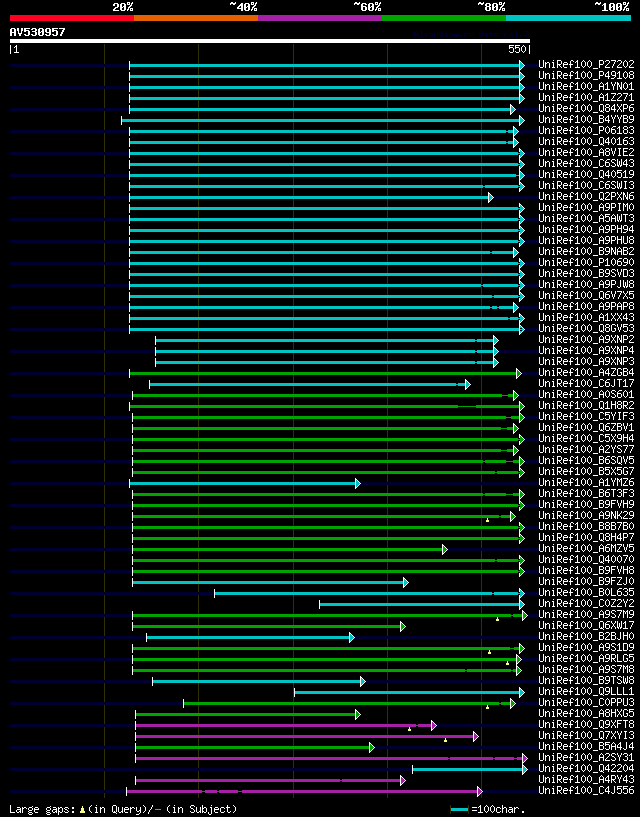Screen dimensions: 640x817
Task: Click the cyan alignment bar of UniRef100_C0Z2Y2
Action: pyautogui.click(x=421, y=604)
